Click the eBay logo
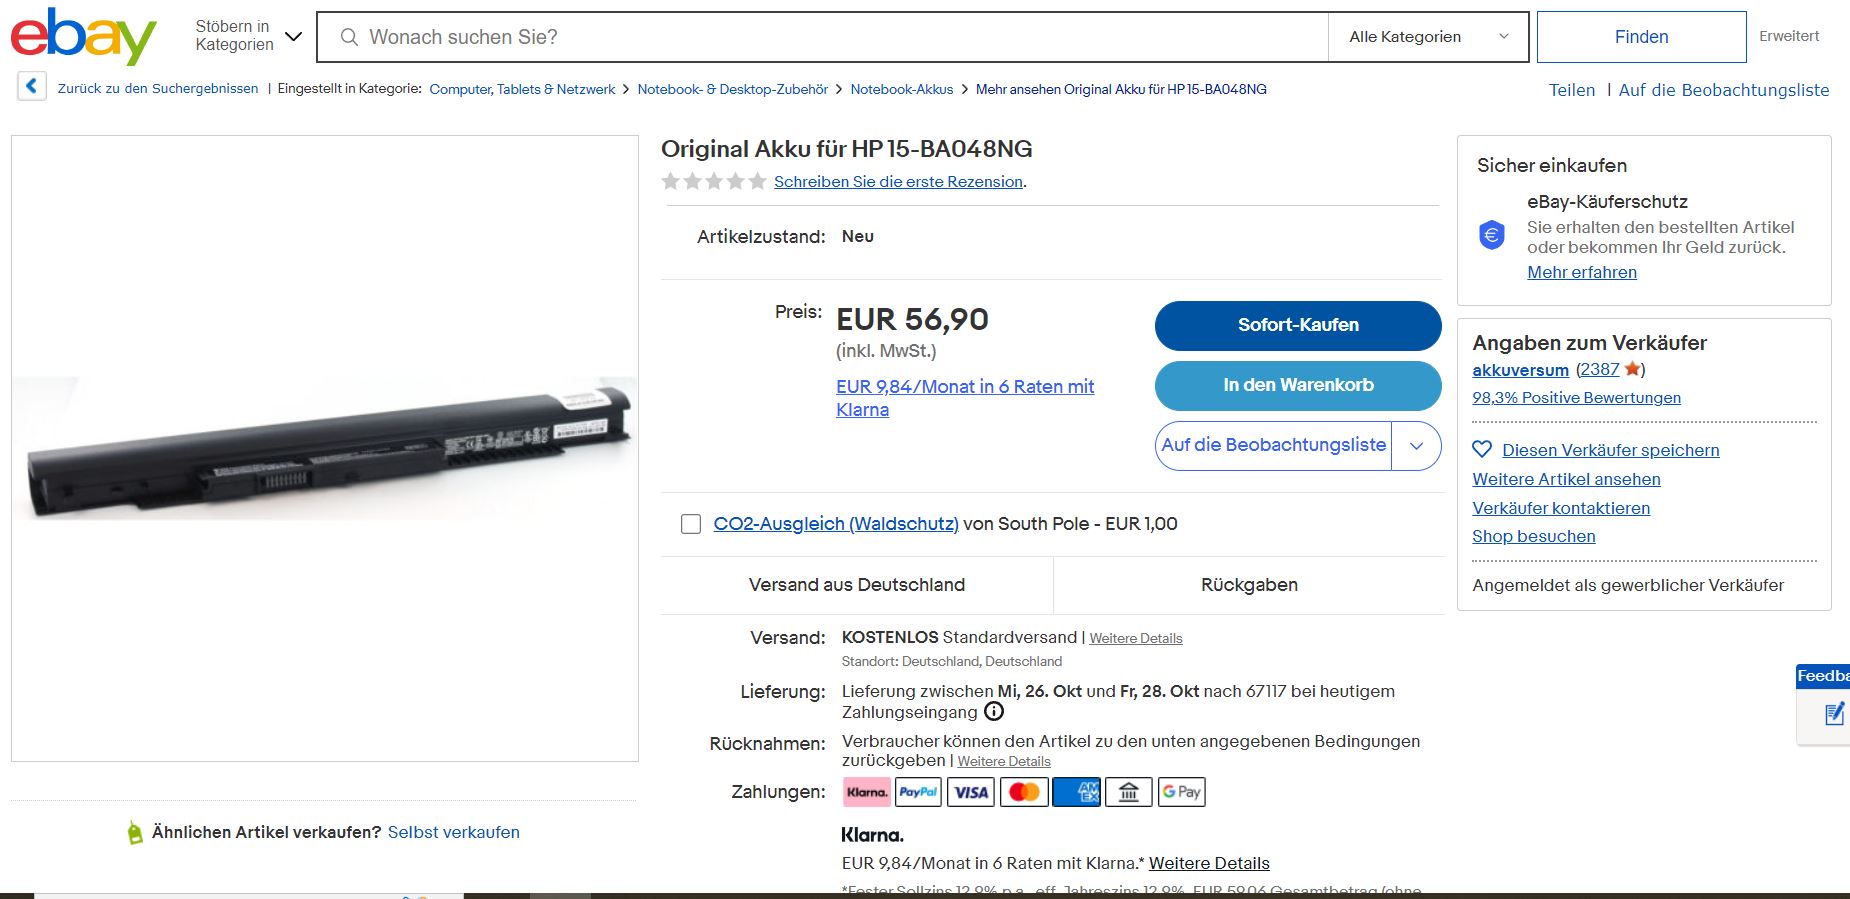This screenshot has height=899, width=1850. pyautogui.click(x=83, y=36)
